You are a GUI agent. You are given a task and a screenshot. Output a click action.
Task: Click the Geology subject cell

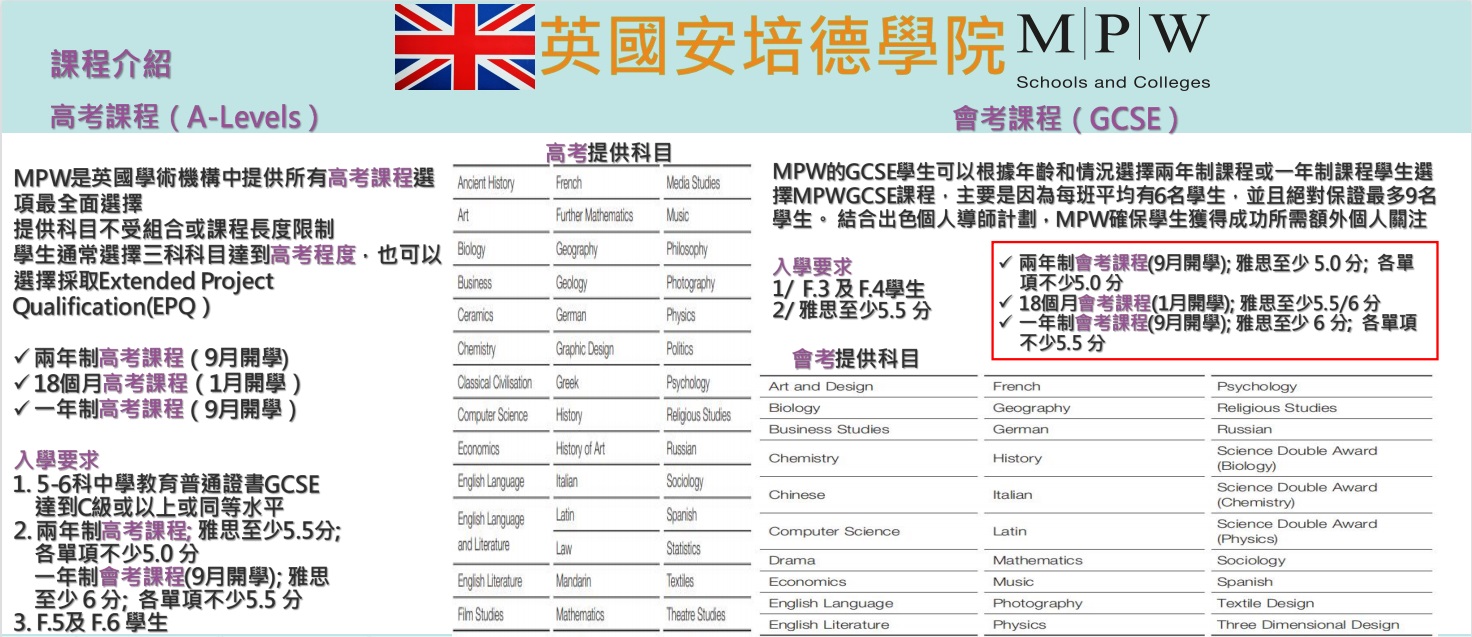(572, 283)
